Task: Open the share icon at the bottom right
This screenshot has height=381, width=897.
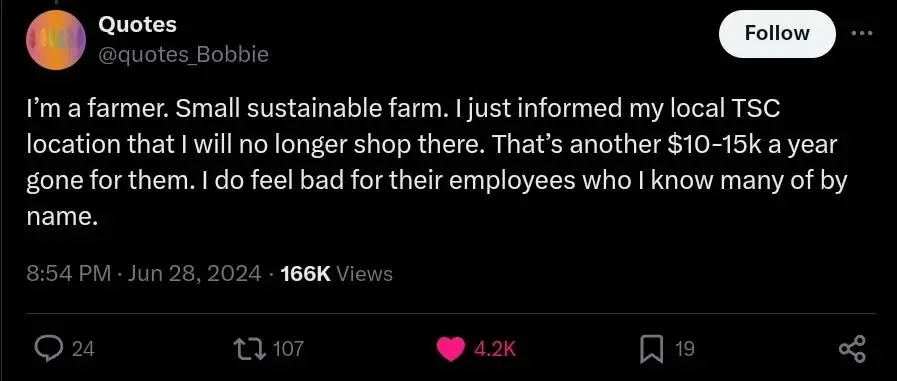Action: [852, 348]
